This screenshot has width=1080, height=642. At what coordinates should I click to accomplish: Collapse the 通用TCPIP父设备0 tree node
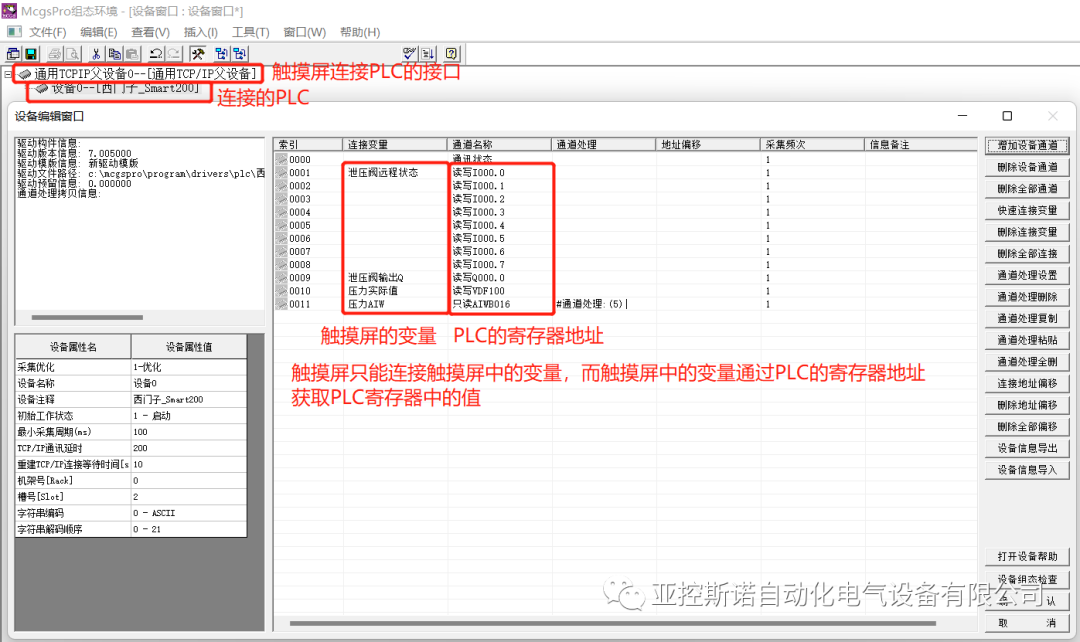click(x=8, y=72)
